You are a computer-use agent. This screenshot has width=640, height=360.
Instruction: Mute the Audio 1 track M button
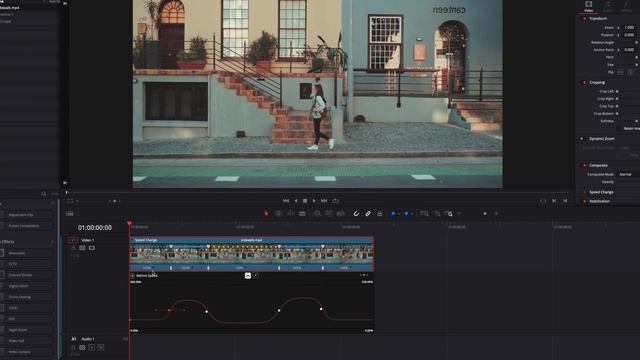tap(101, 348)
